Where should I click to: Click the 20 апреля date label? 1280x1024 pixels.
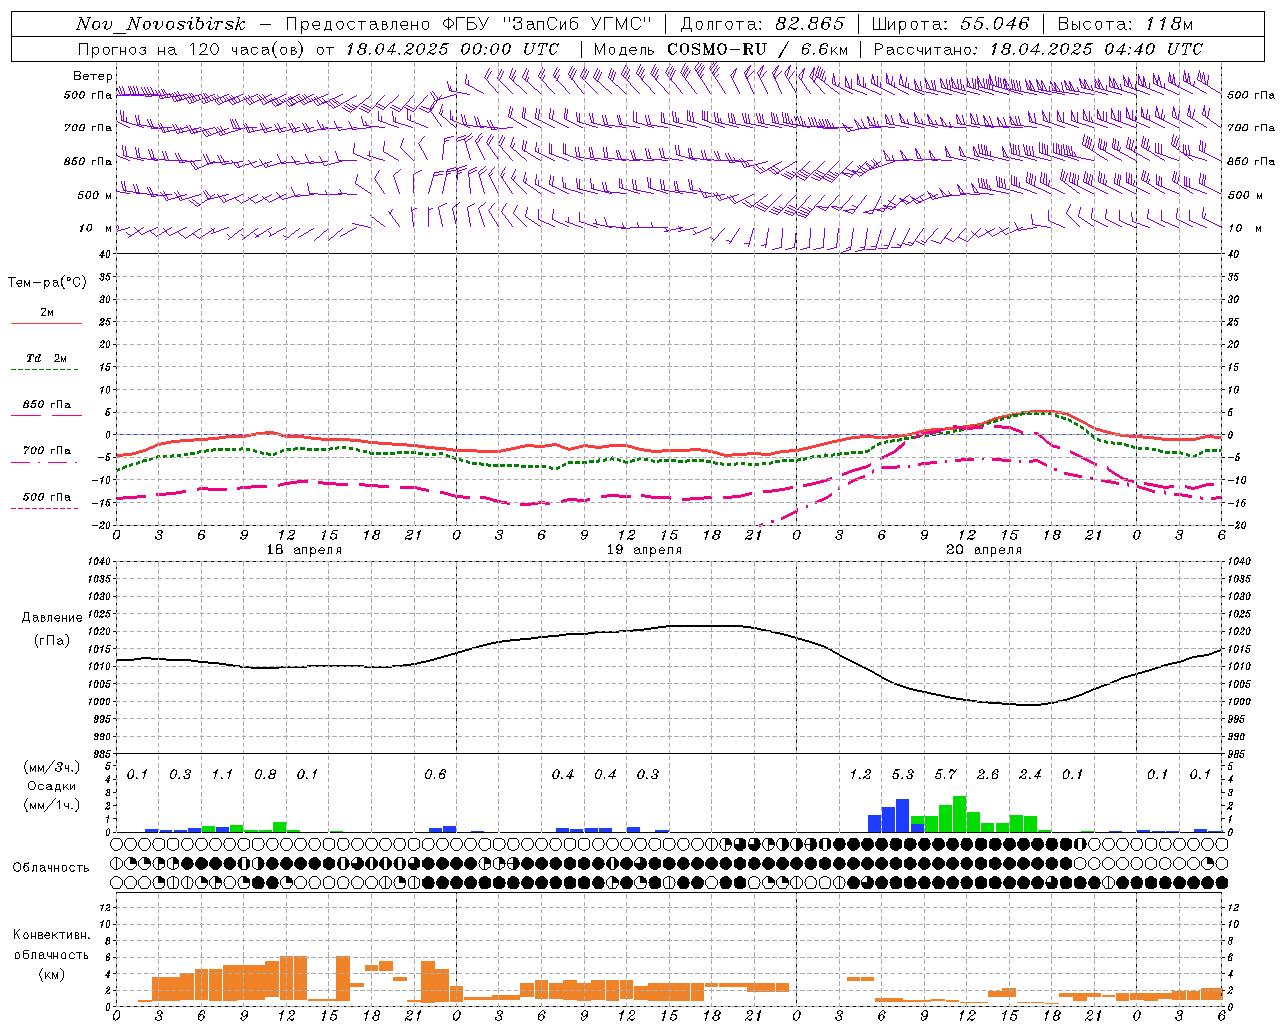click(985, 550)
